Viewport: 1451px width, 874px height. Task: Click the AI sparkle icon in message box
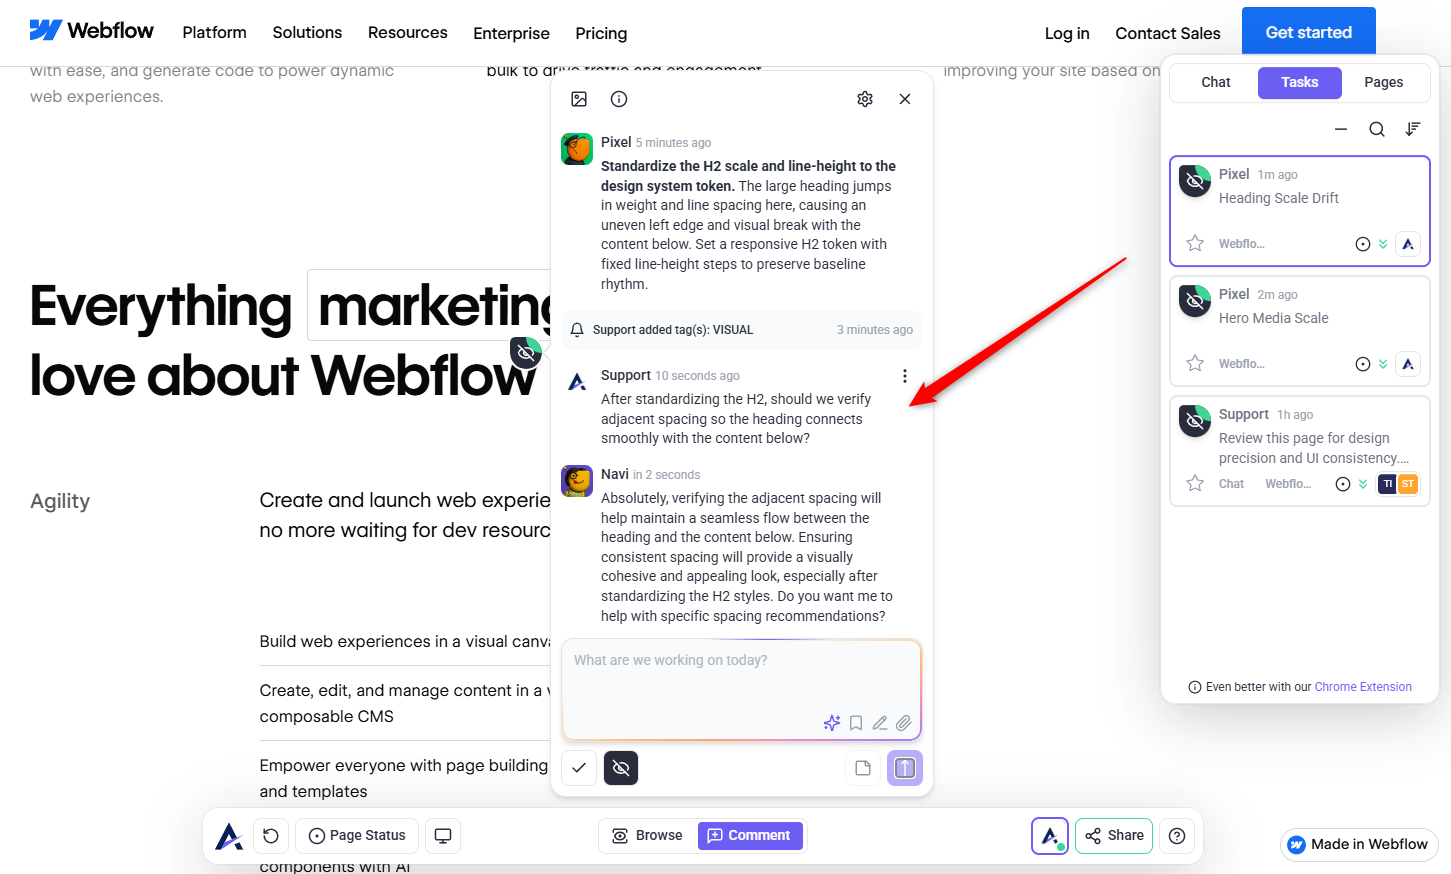[x=832, y=723]
